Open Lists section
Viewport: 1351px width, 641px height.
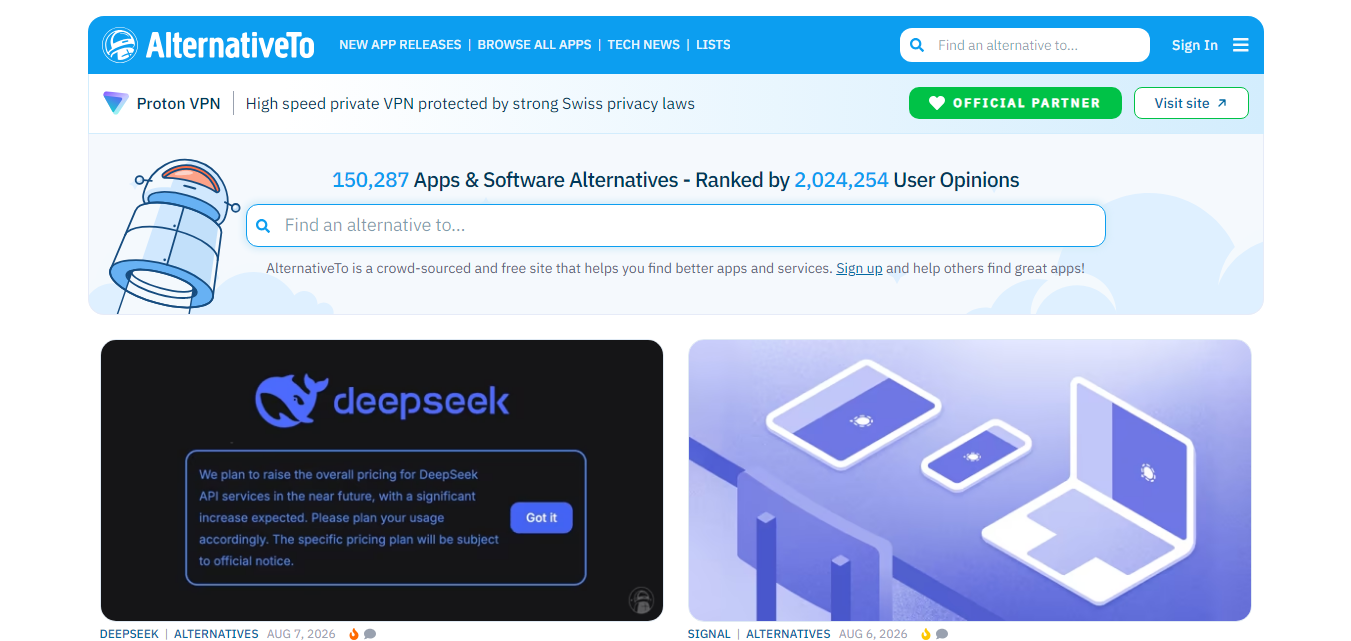[713, 45]
